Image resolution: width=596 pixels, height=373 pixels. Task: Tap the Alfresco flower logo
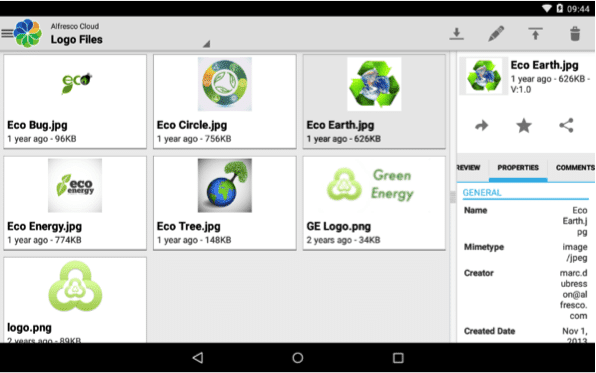(28, 33)
